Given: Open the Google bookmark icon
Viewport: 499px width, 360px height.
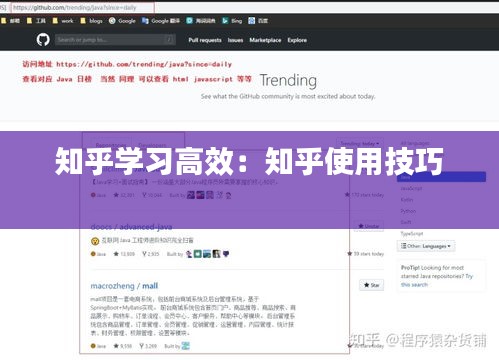Looking at the screenshot, I should coord(112,21).
